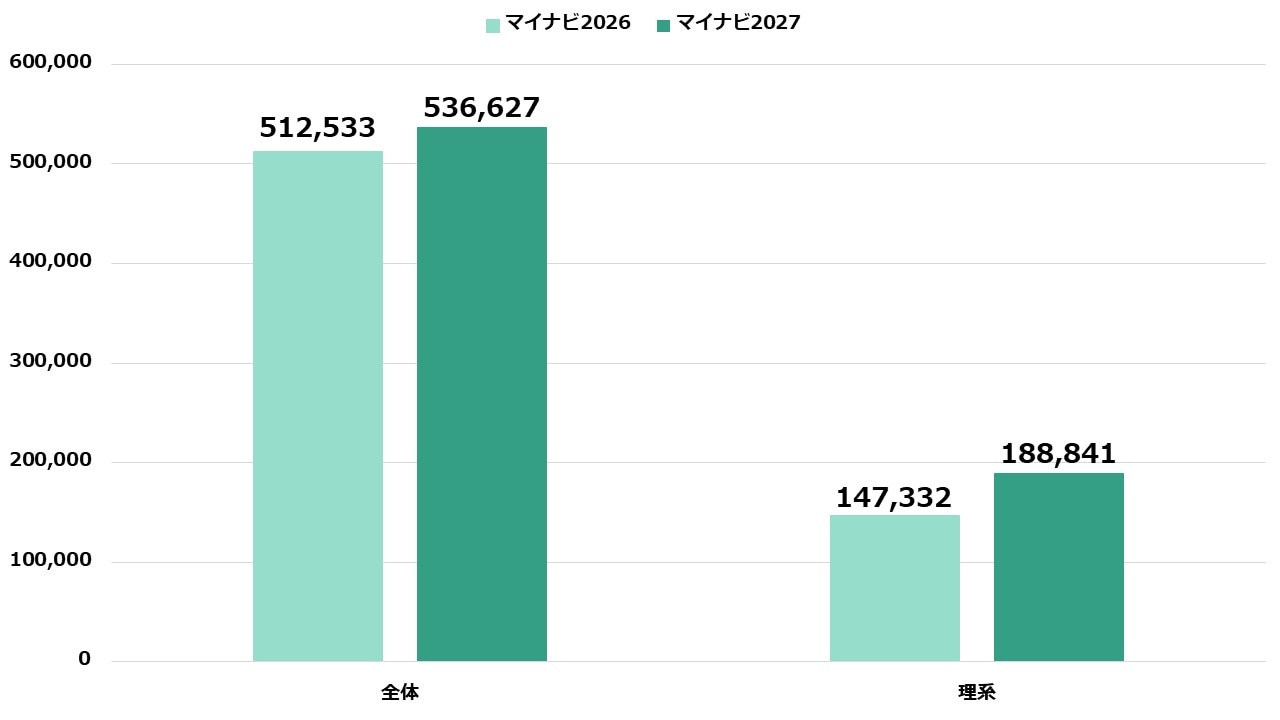
Task: Click the light green 全体 bar
Action: [318, 405]
